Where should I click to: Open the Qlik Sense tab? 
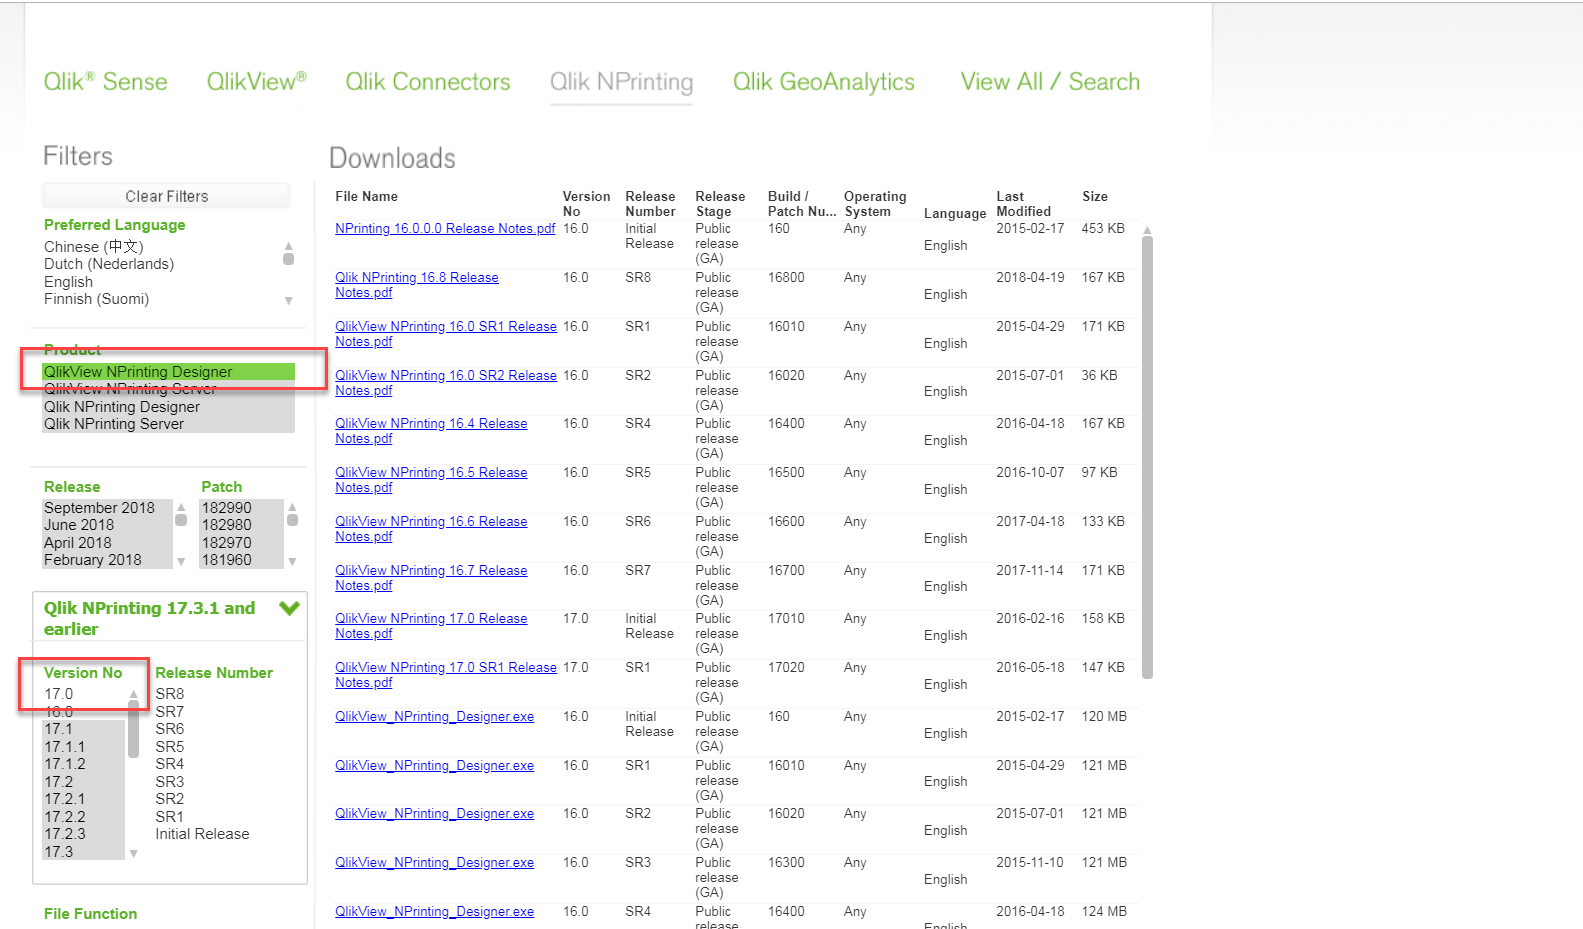pos(105,82)
